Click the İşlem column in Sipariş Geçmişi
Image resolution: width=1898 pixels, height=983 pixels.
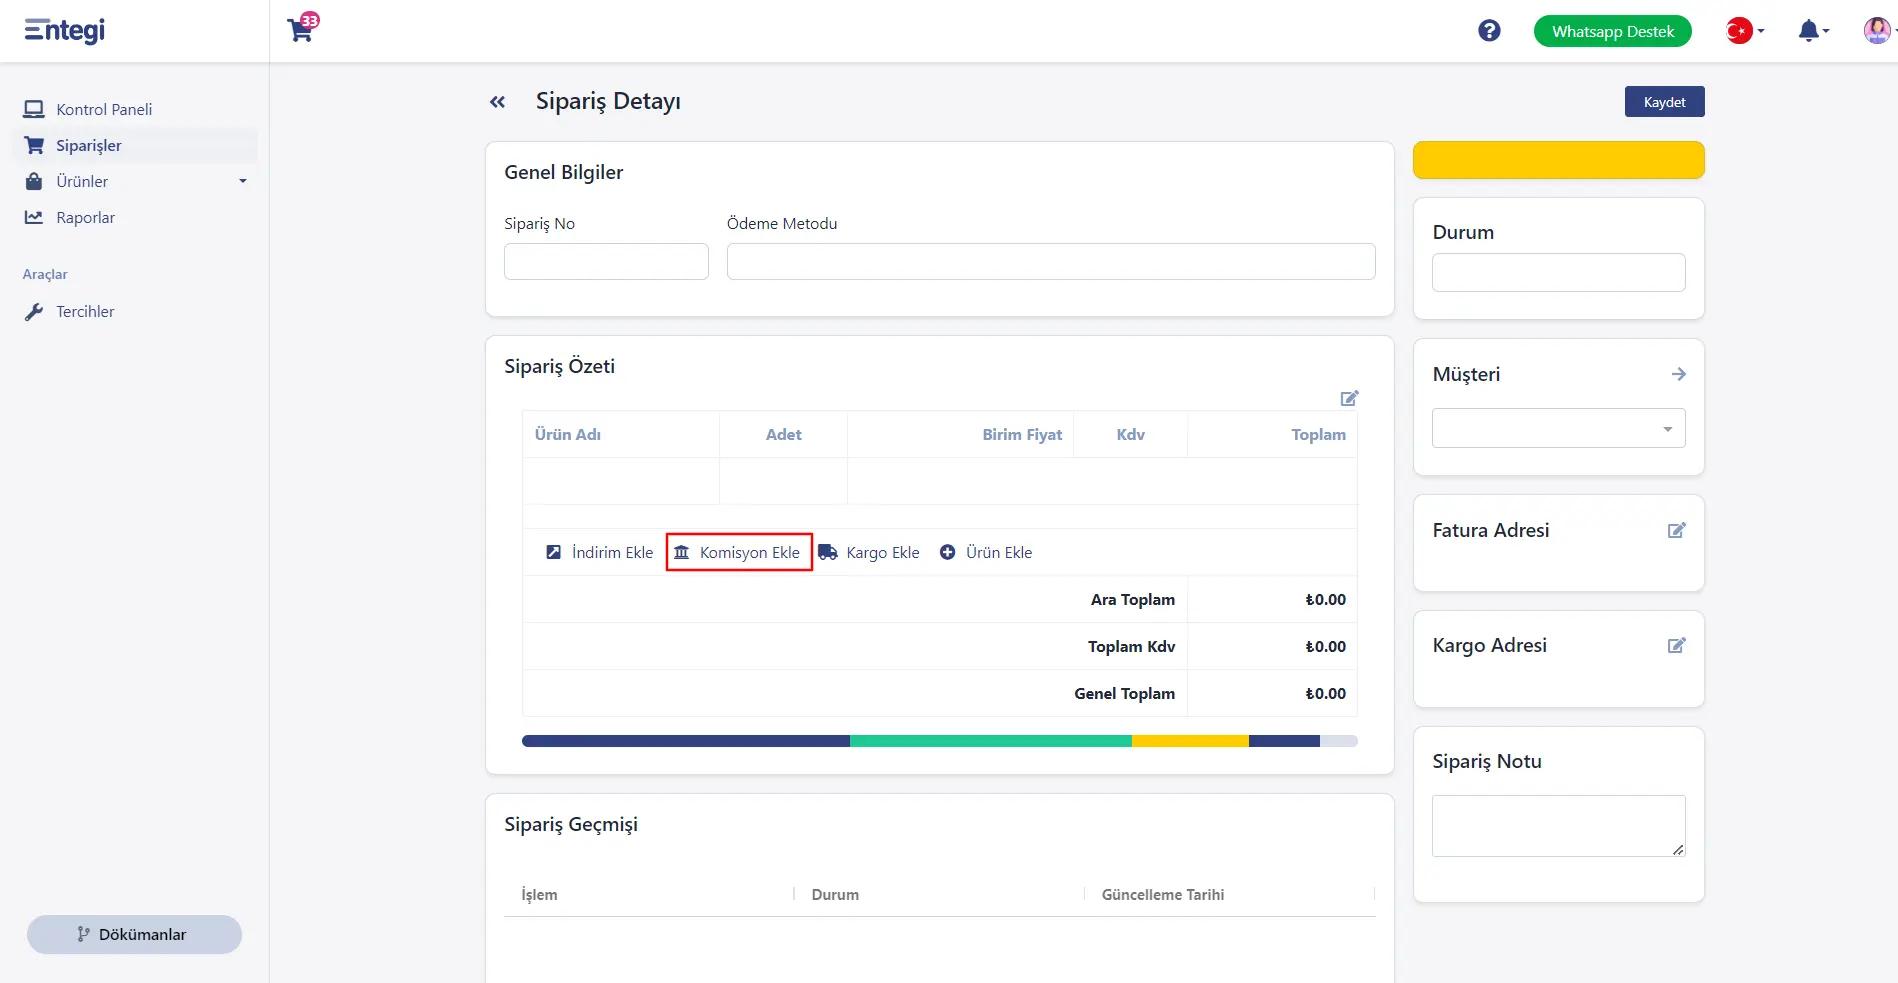540,894
